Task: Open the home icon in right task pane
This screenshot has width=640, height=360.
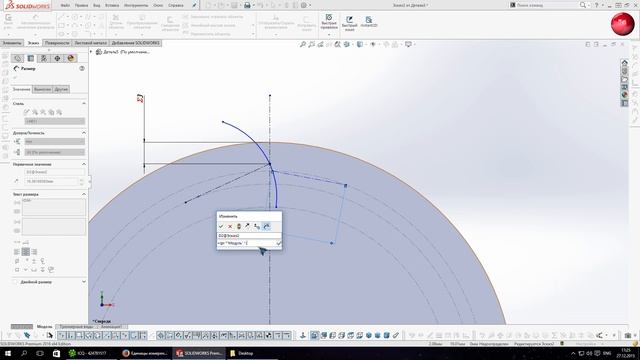Action: pos(624,63)
